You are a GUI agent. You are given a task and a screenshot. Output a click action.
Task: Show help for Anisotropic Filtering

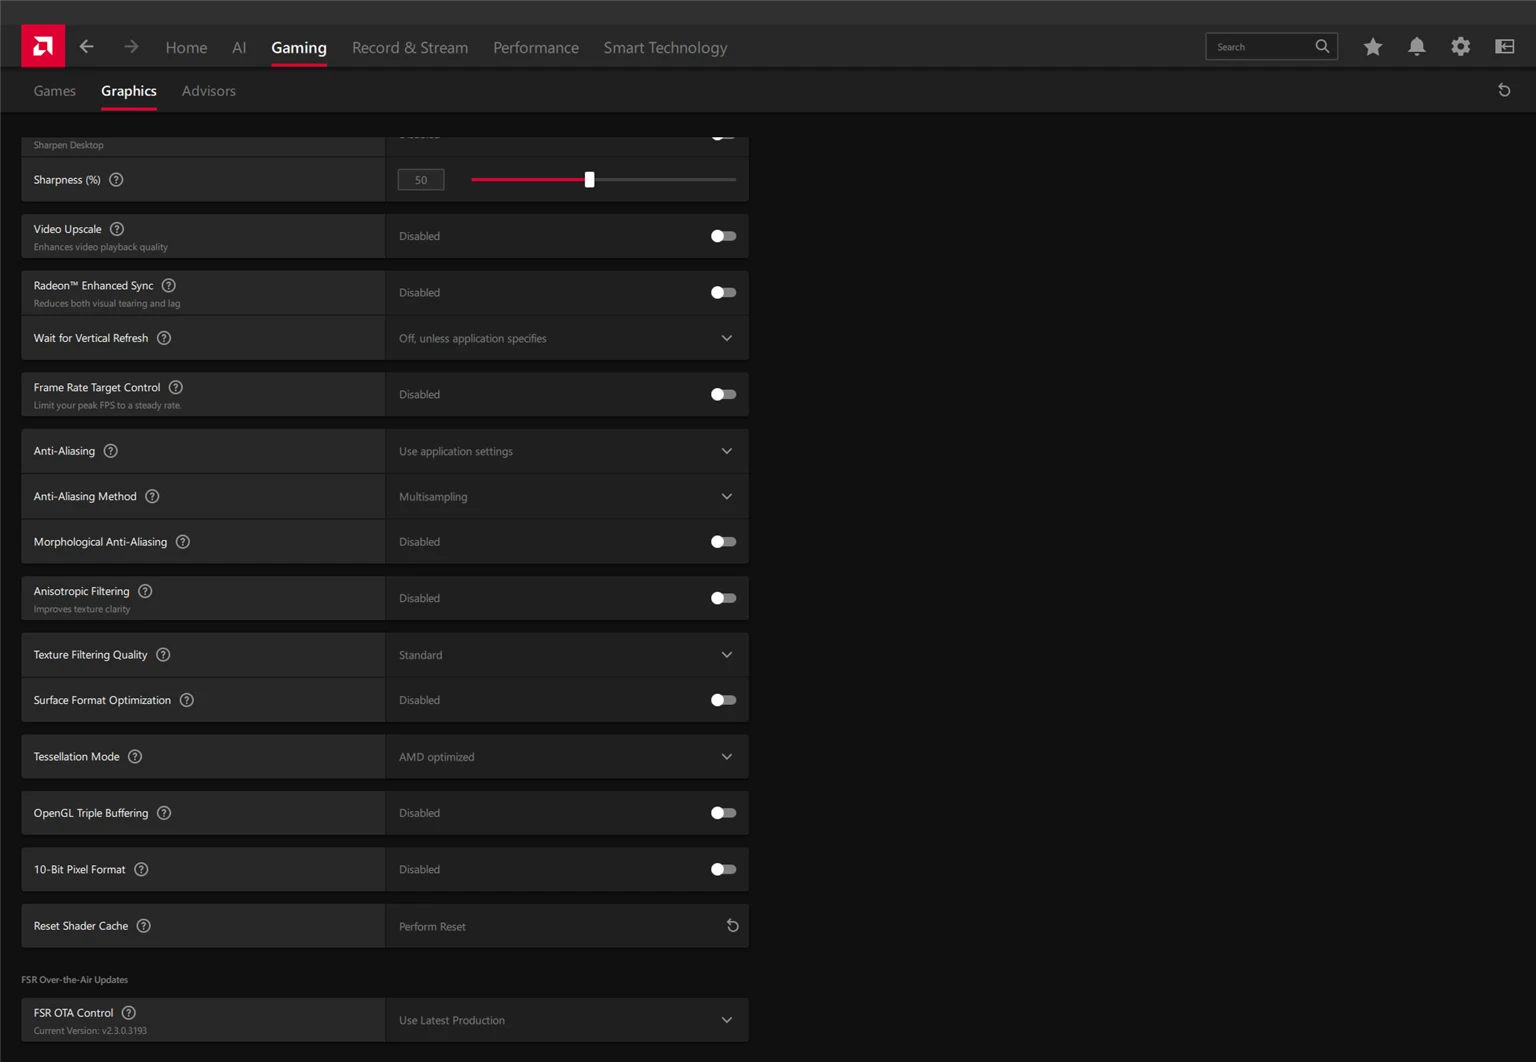pyautogui.click(x=145, y=592)
